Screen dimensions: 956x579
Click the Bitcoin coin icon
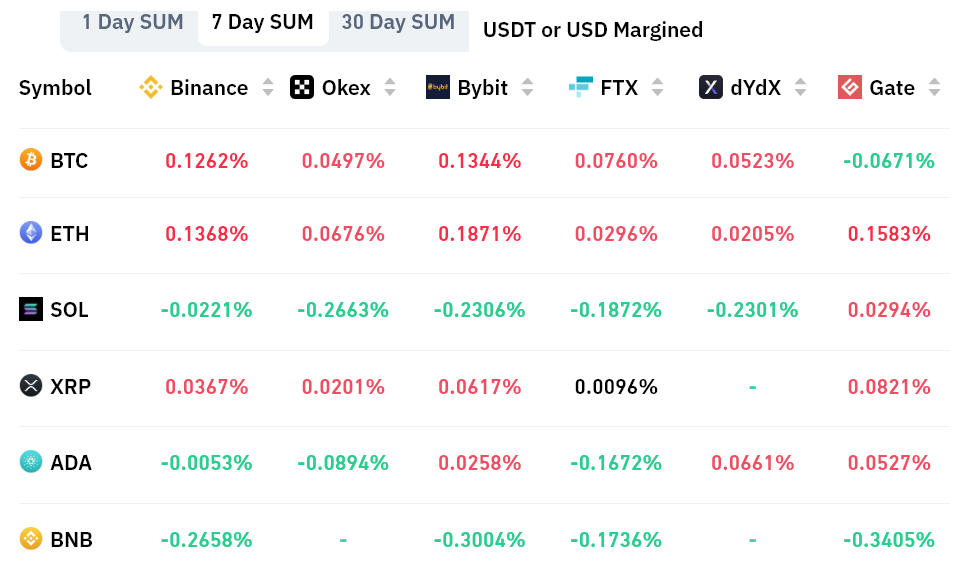(31, 160)
